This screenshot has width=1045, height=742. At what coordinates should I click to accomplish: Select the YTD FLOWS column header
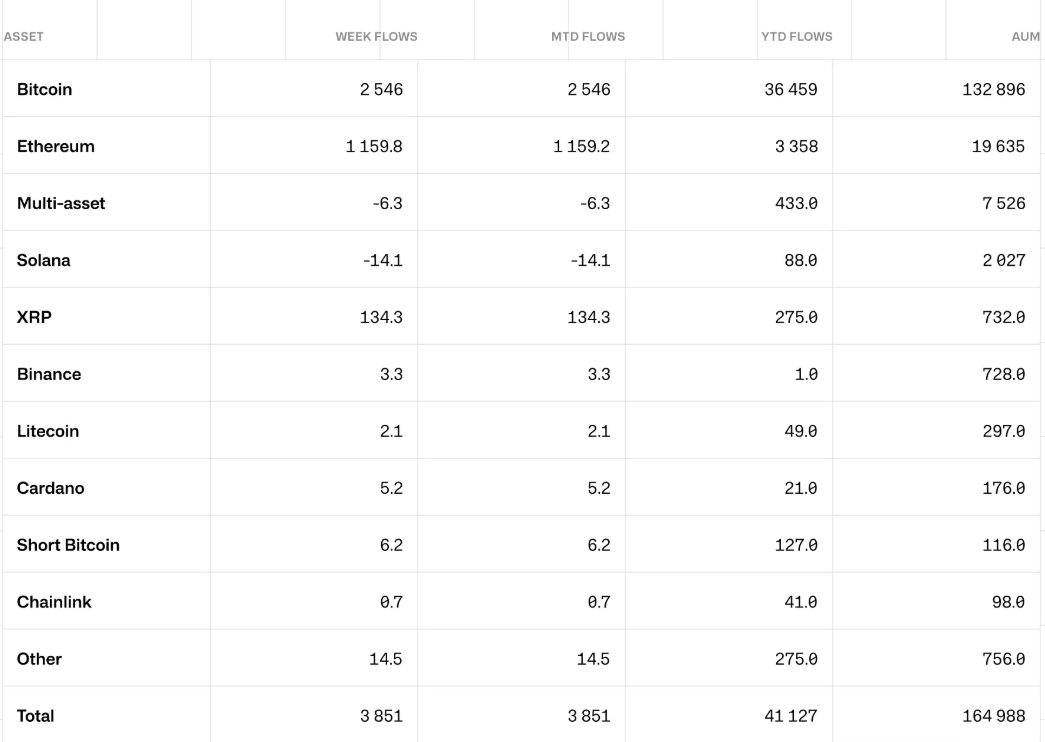click(796, 37)
